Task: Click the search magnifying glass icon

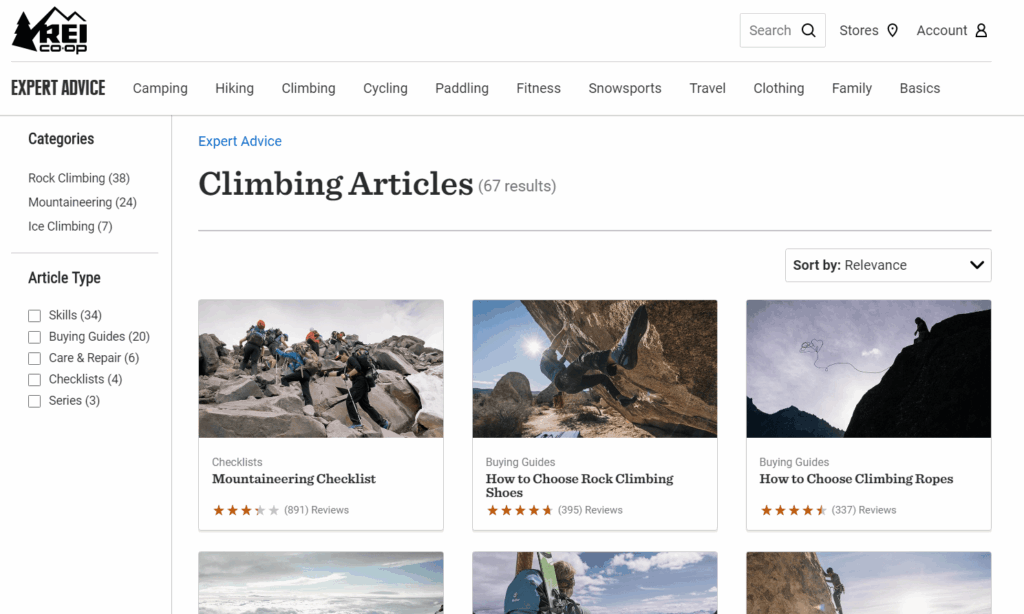Action: tap(809, 30)
